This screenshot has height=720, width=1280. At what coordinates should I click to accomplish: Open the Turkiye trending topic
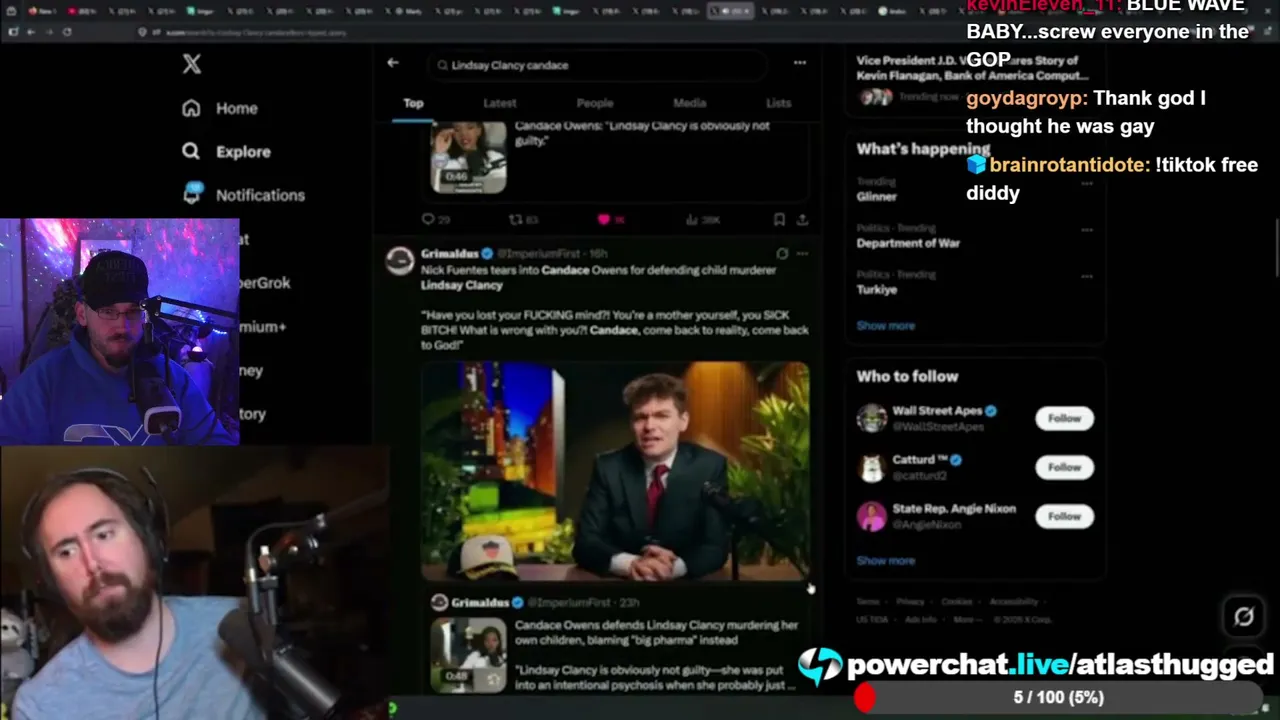[x=876, y=289]
